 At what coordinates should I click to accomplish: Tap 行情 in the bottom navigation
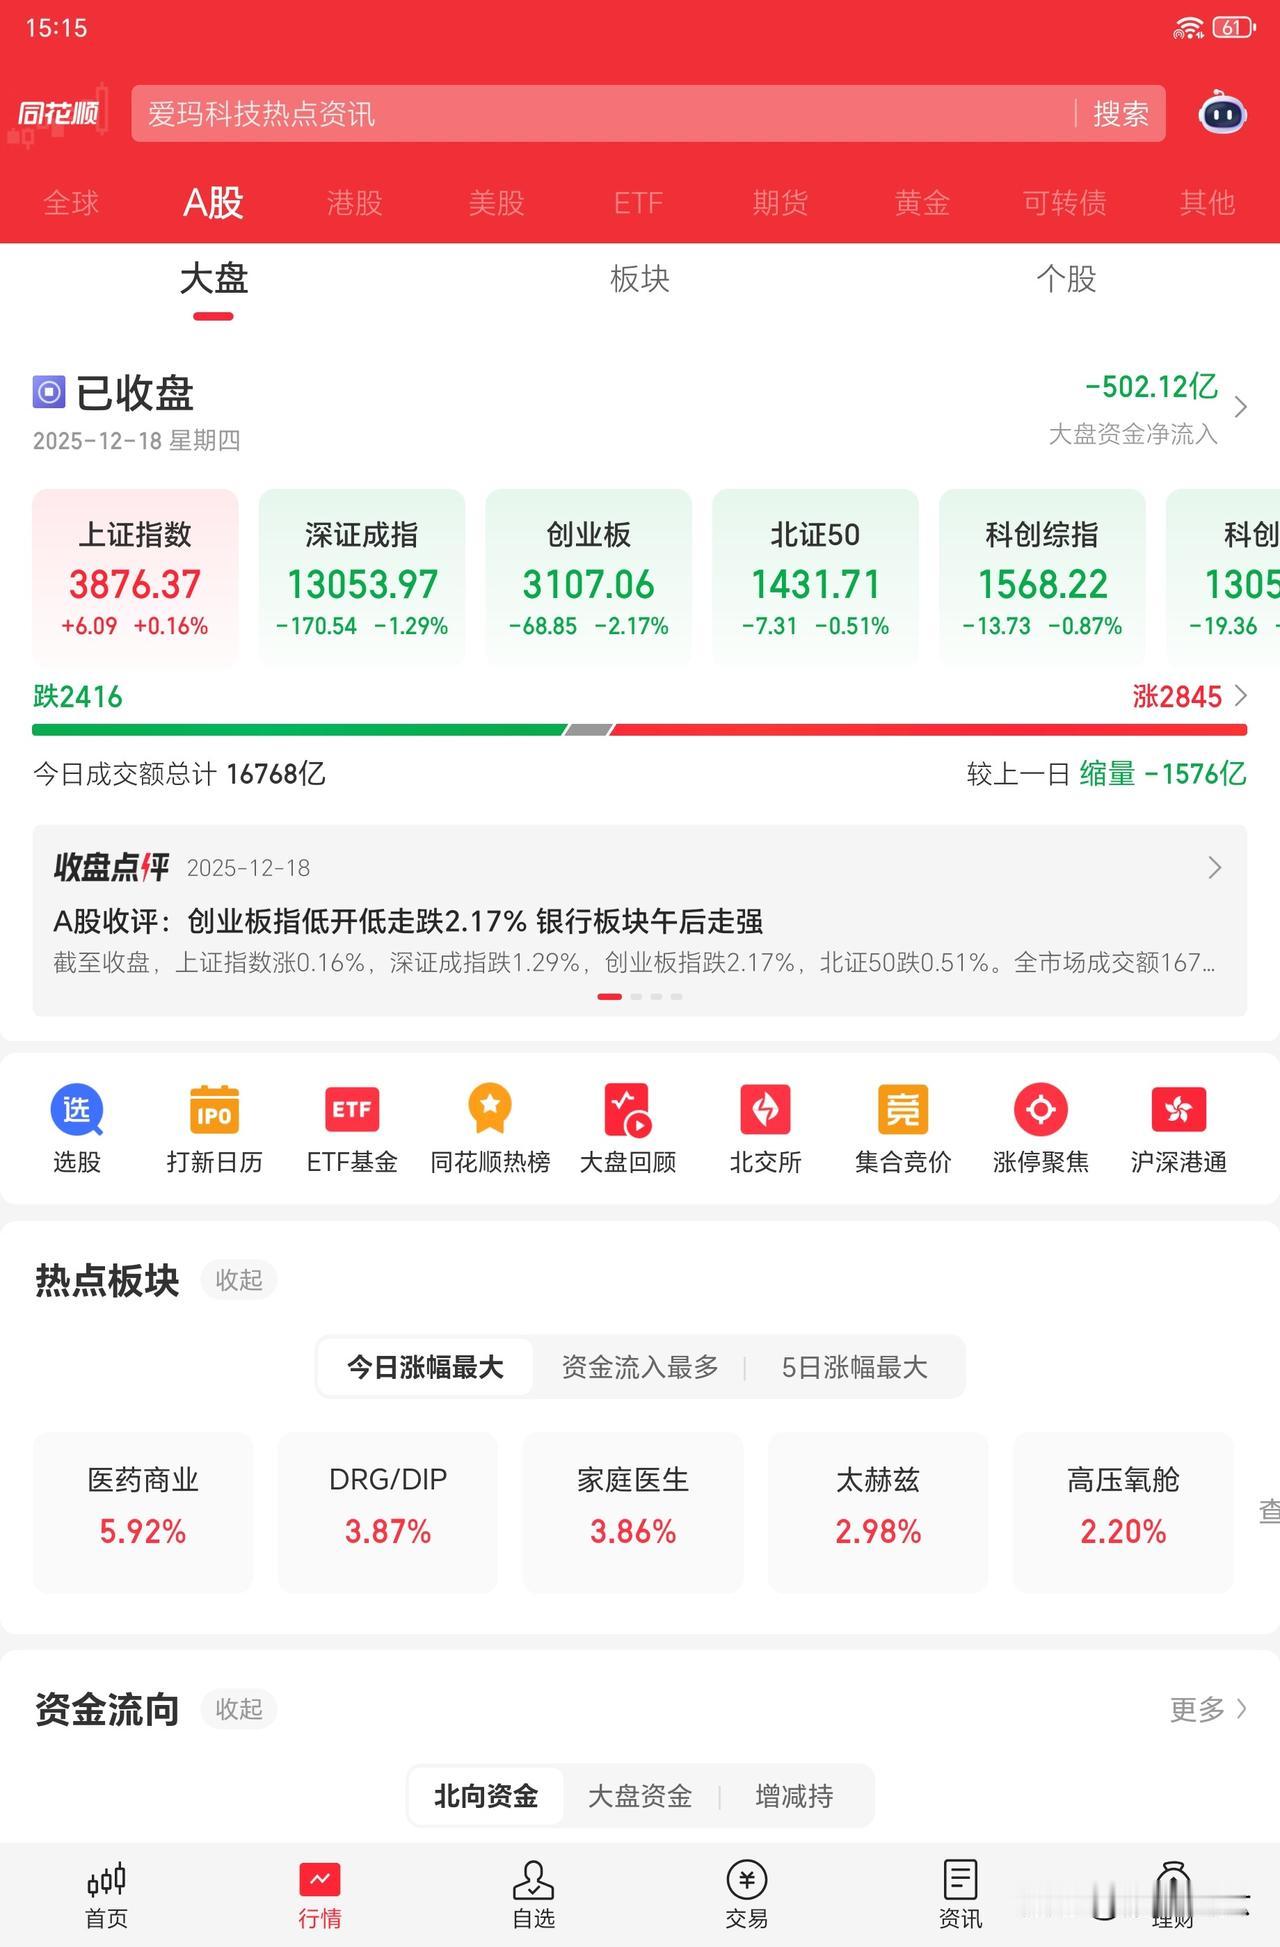pos(320,1895)
